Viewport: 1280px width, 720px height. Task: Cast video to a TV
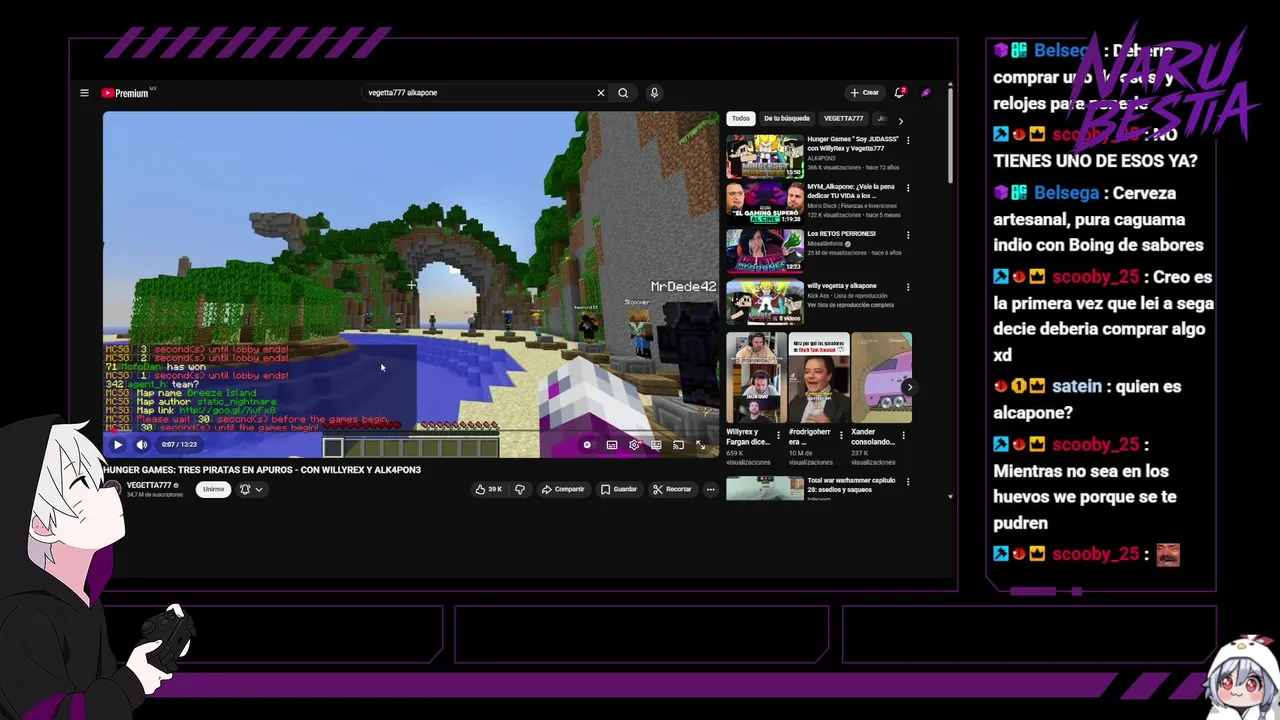click(x=678, y=445)
